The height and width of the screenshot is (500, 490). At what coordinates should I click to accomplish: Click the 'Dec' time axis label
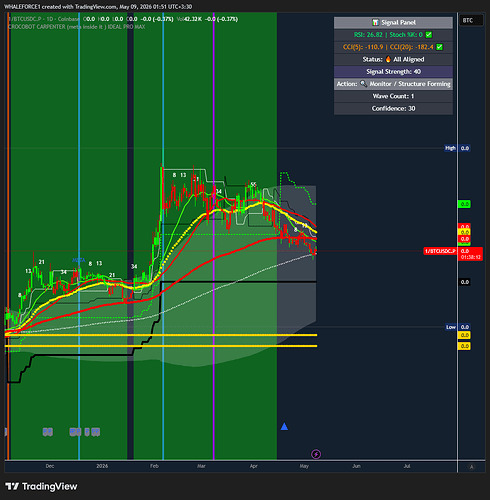(x=50, y=466)
